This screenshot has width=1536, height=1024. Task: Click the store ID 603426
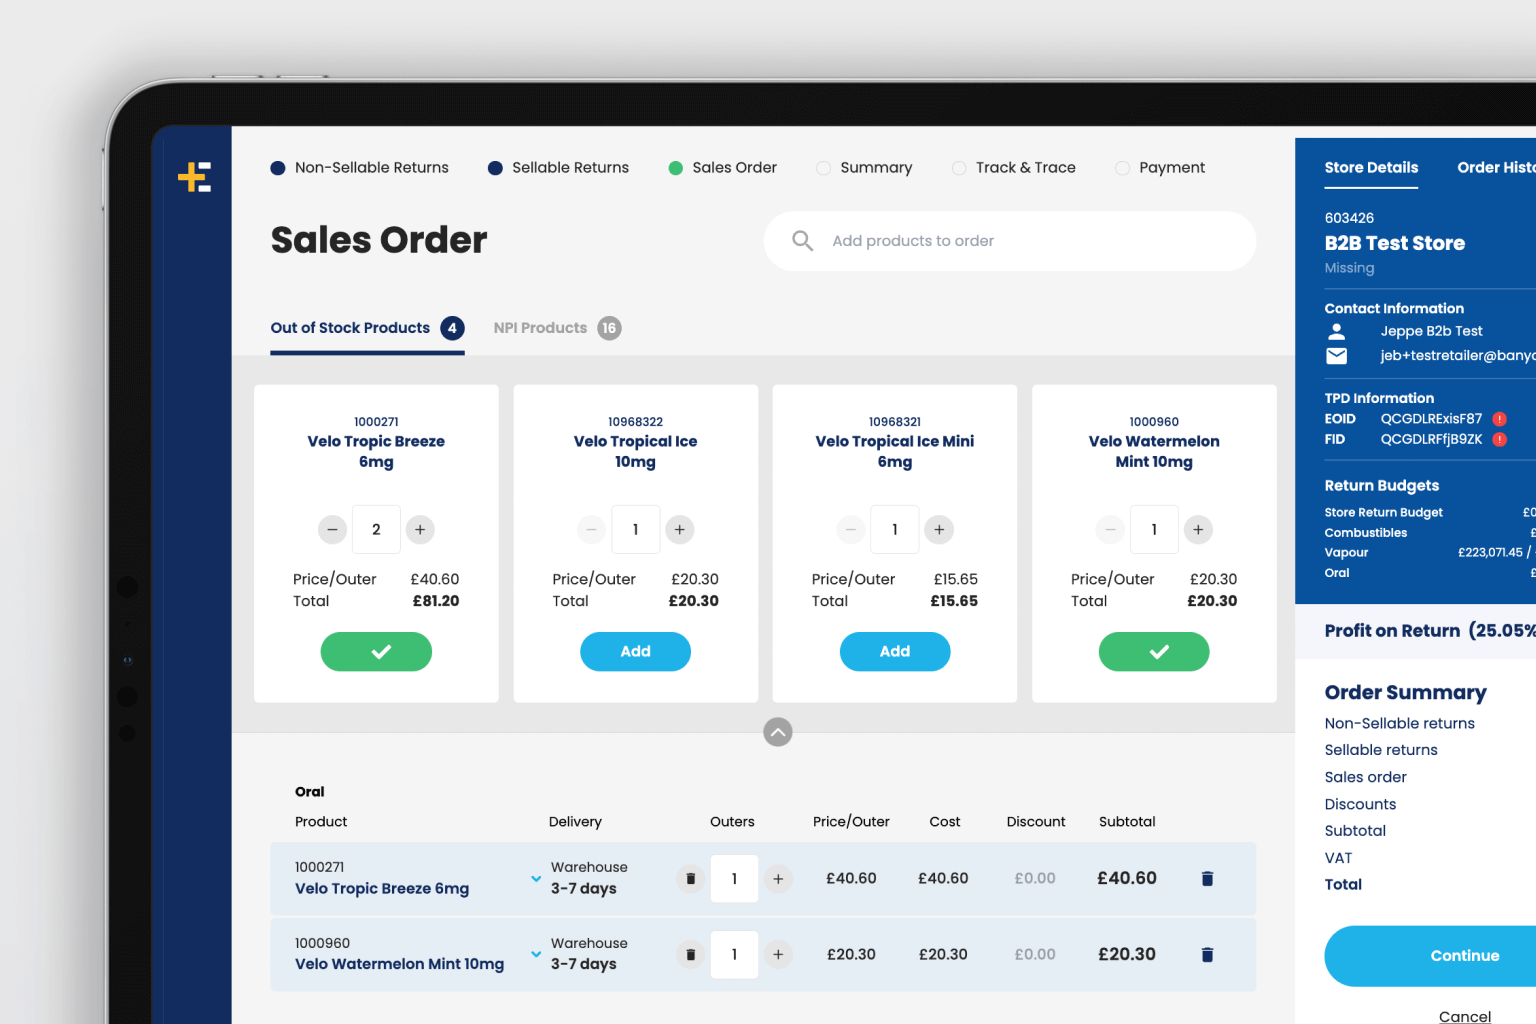click(x=1349, y=218)
